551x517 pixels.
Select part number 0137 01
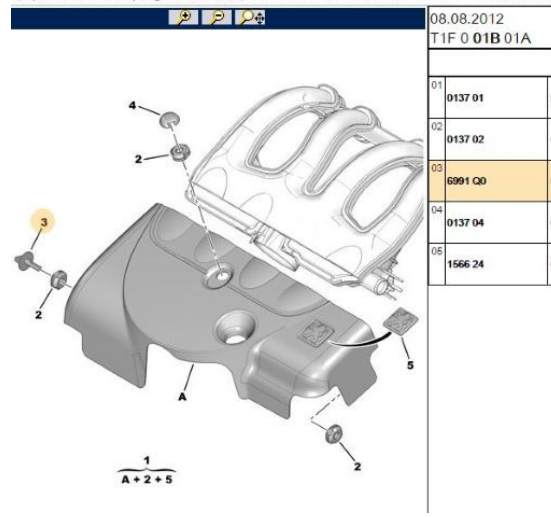tap(465, 98)
